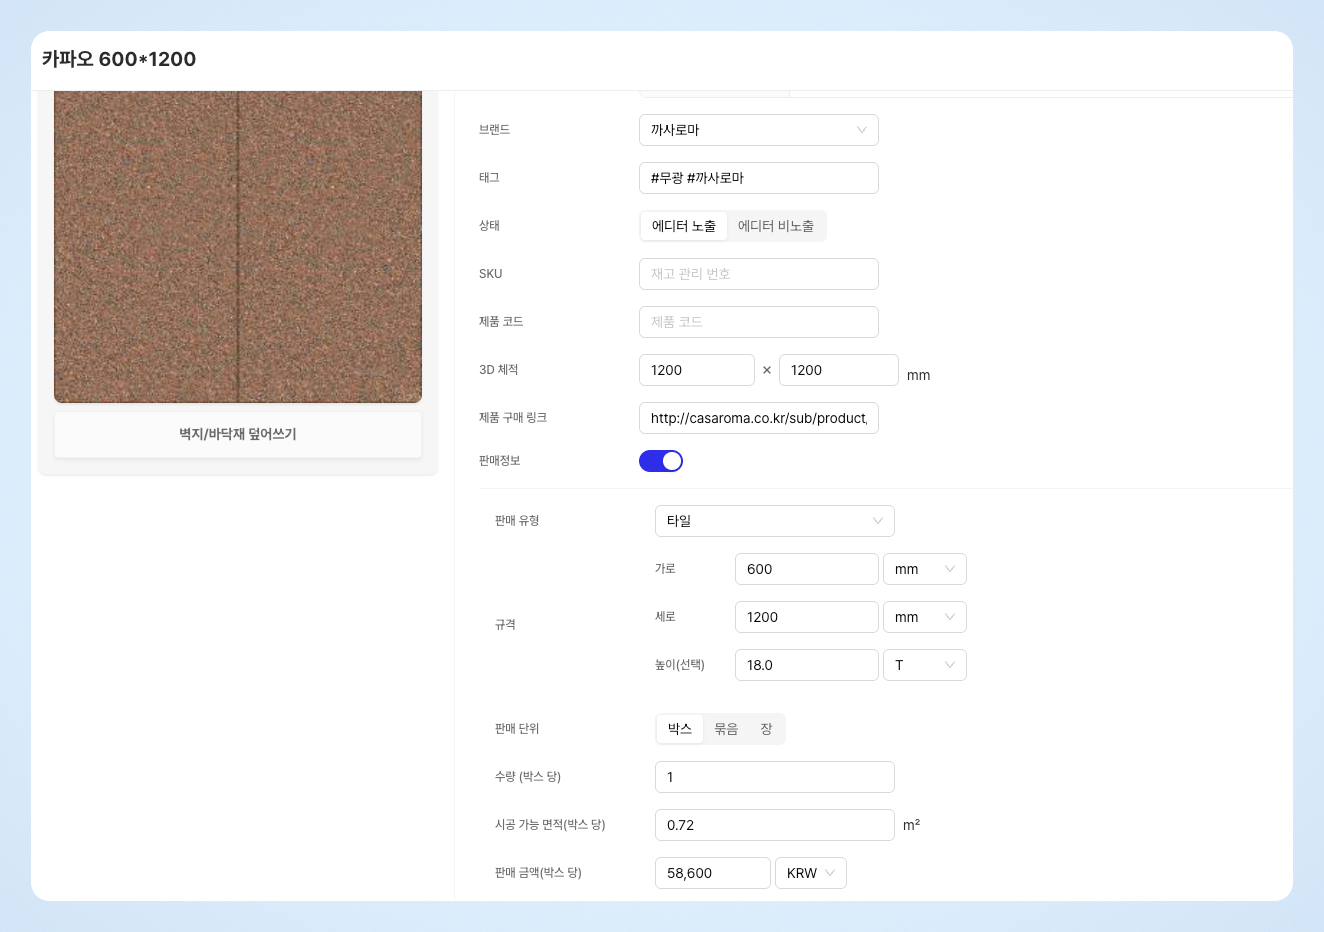
Task: Click the 수량 (박스 당) field
Action: click(774, 777)
